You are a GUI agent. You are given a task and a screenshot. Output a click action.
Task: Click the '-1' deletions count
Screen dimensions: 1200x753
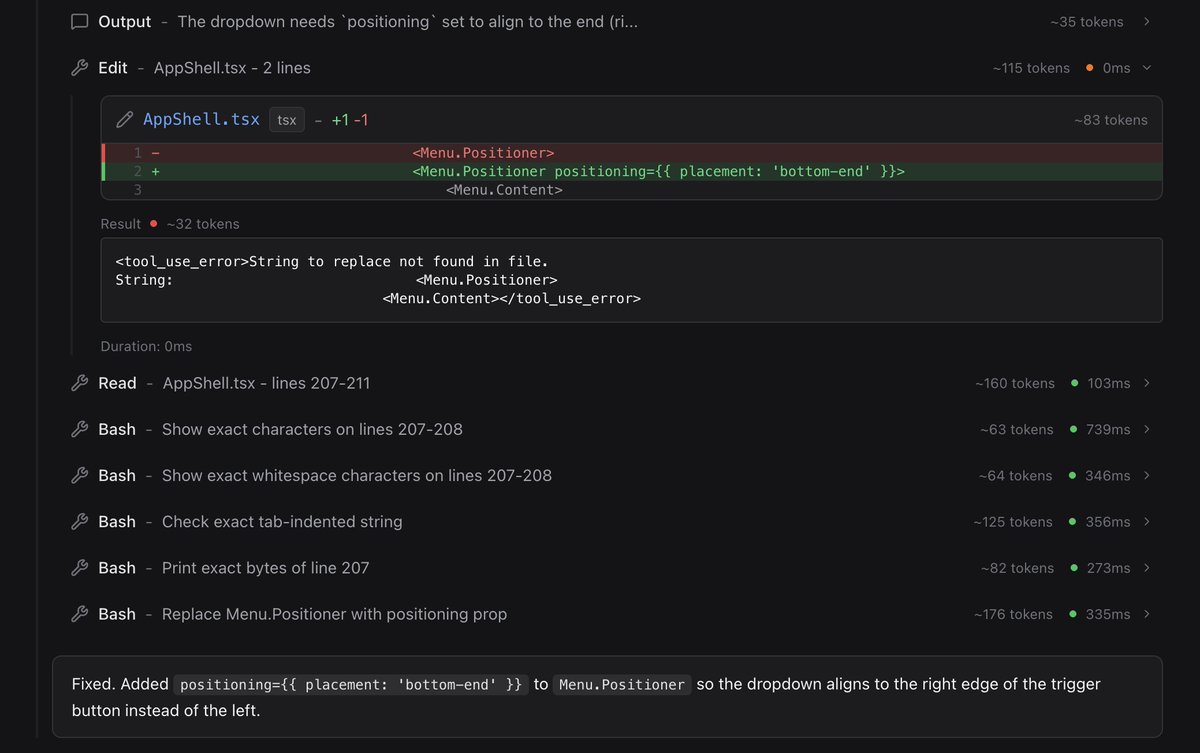click(361, 120)
